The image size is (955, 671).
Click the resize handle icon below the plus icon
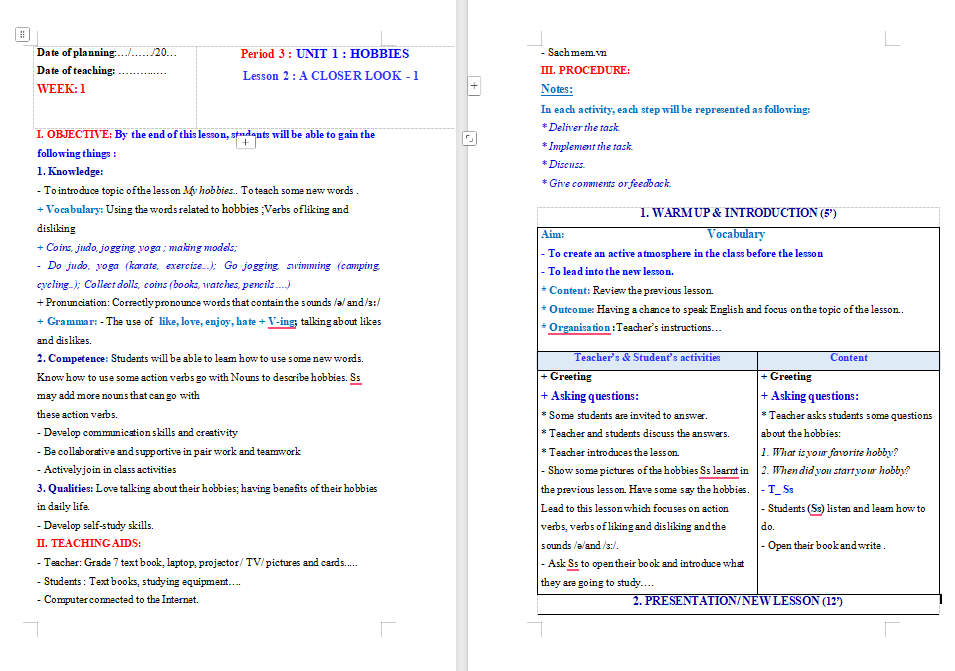point(469,138)
